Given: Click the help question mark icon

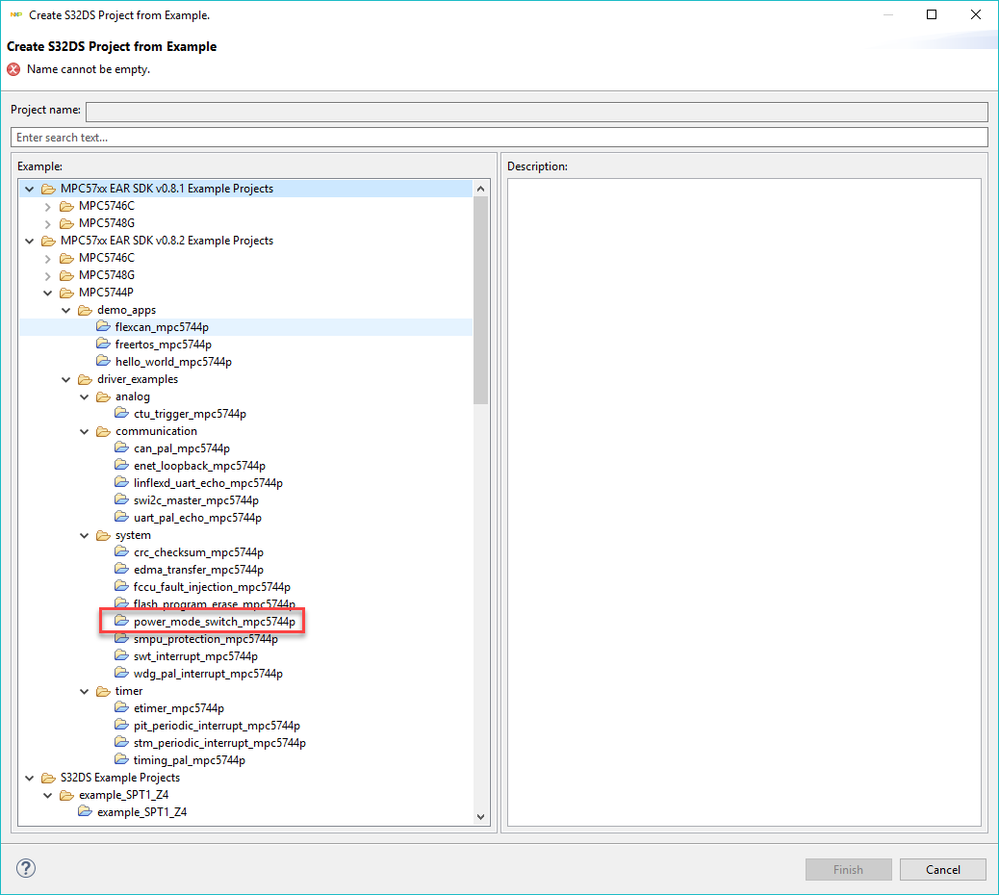Looking at the screenshot, I should click(26, 868).
